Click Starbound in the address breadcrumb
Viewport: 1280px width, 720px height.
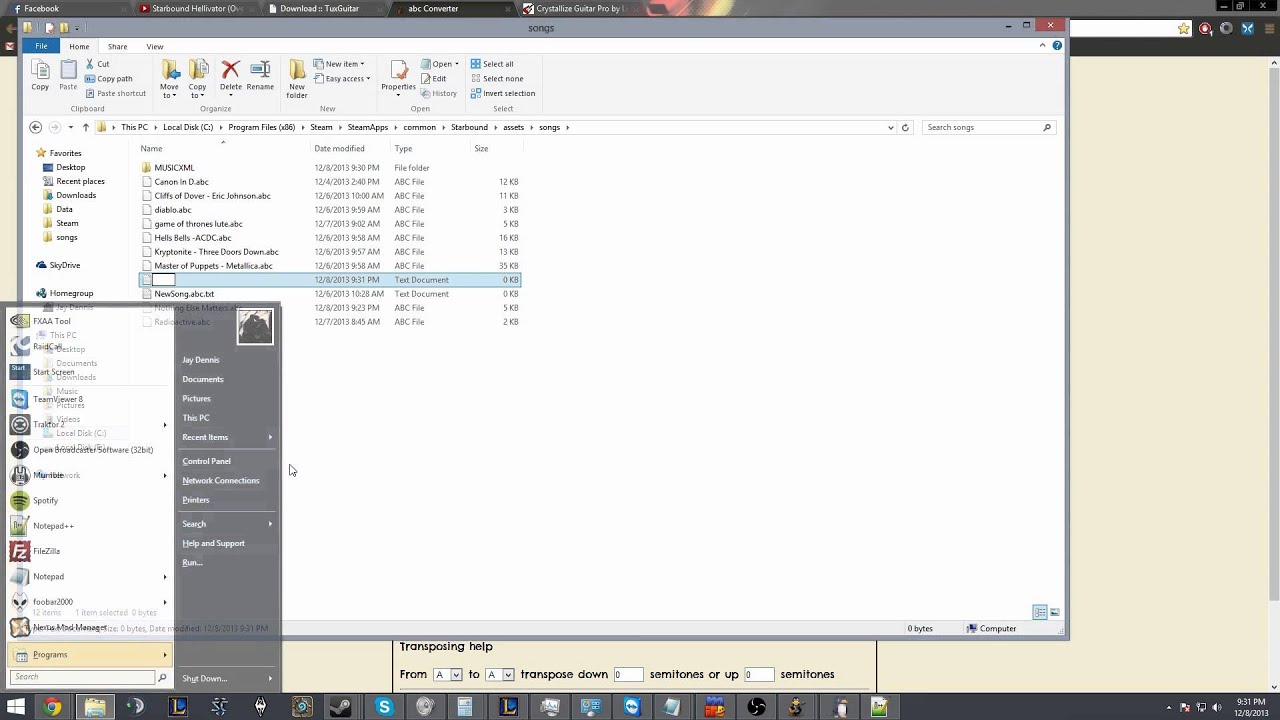click(469, 127)
